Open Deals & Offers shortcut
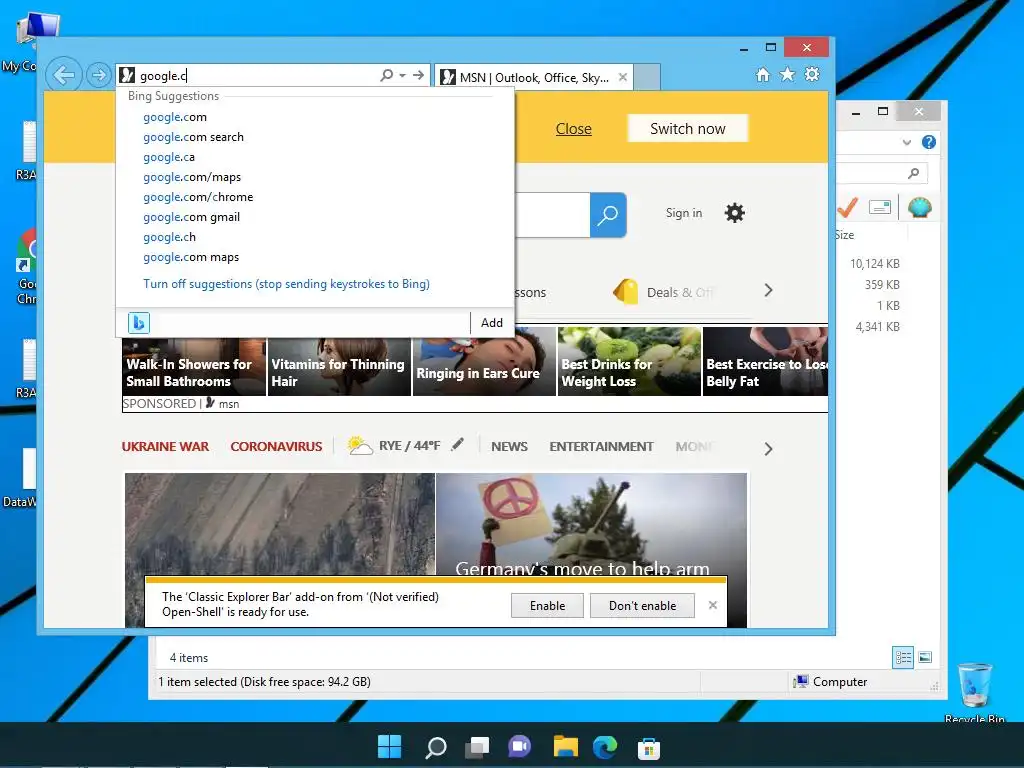The image size is (1024, 768). coord(664,292)
